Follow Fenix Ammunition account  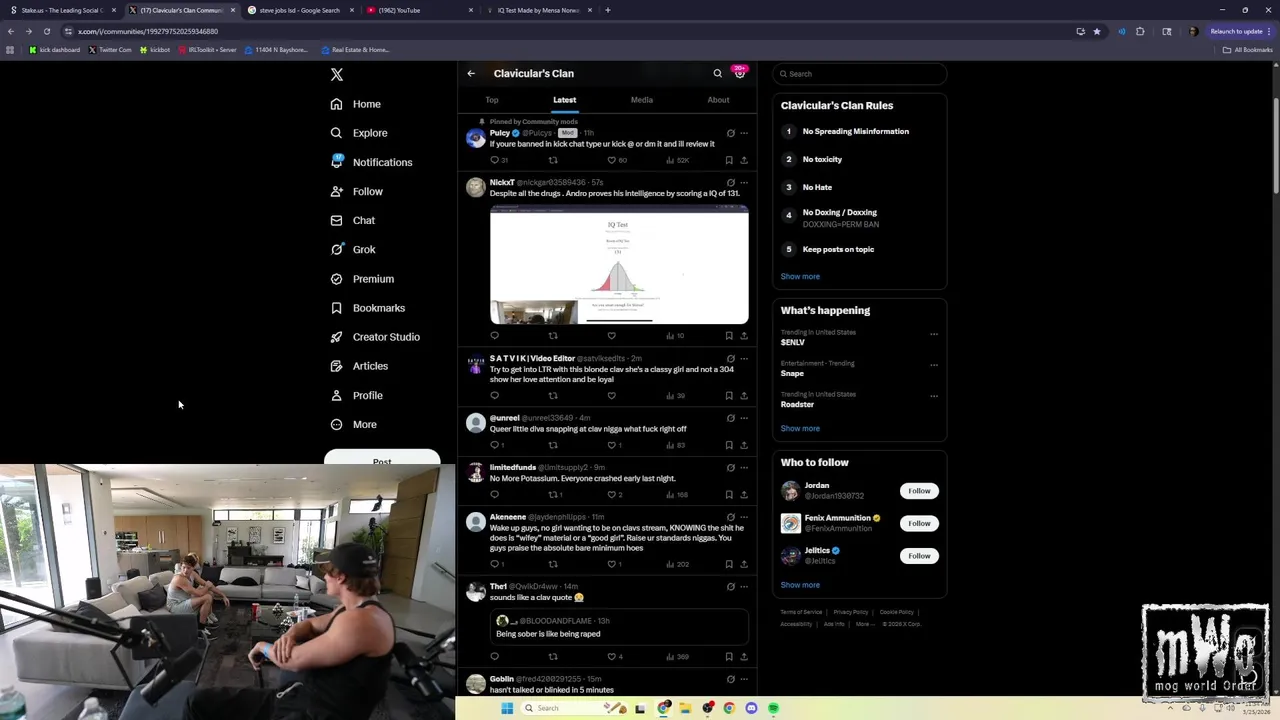point(919,523)
